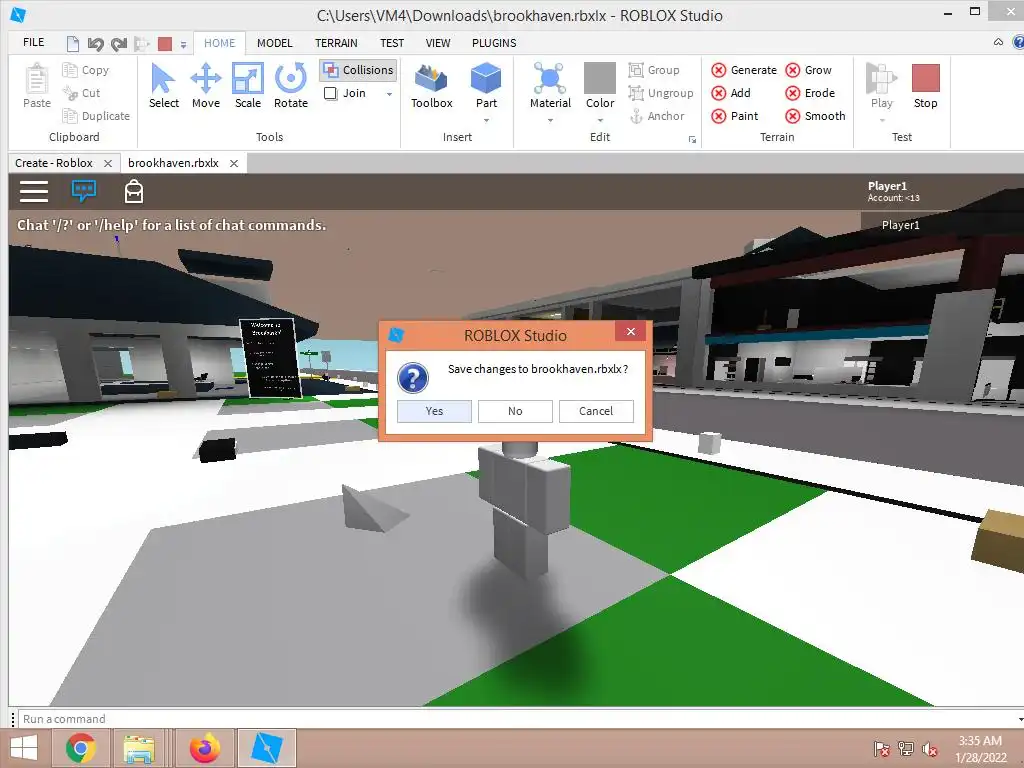Click Yes to save changes
This screenshot has width=1024, height=768.
pos(434,411)
